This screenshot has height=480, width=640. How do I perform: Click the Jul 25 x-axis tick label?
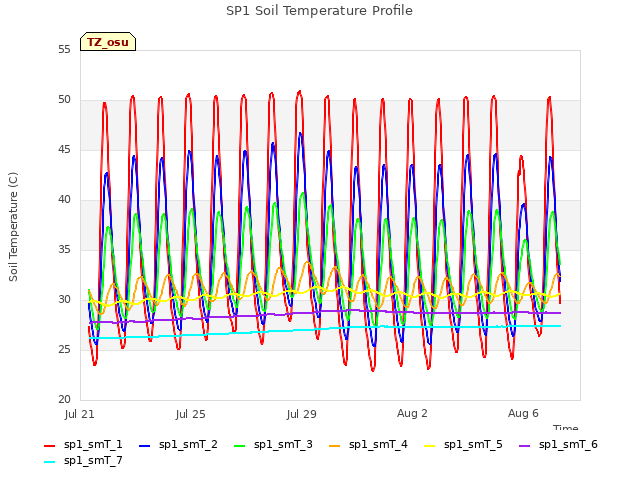pos(191,414)
